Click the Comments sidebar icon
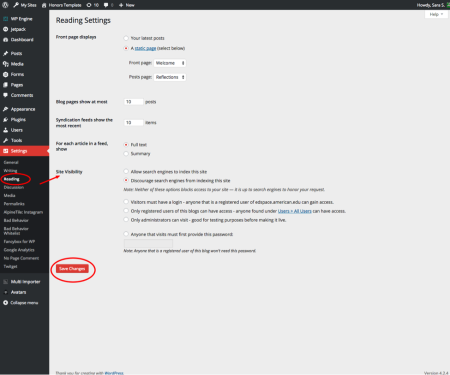Image resolution: width=450 pixels, height=375 pixels. click(5, 95)
